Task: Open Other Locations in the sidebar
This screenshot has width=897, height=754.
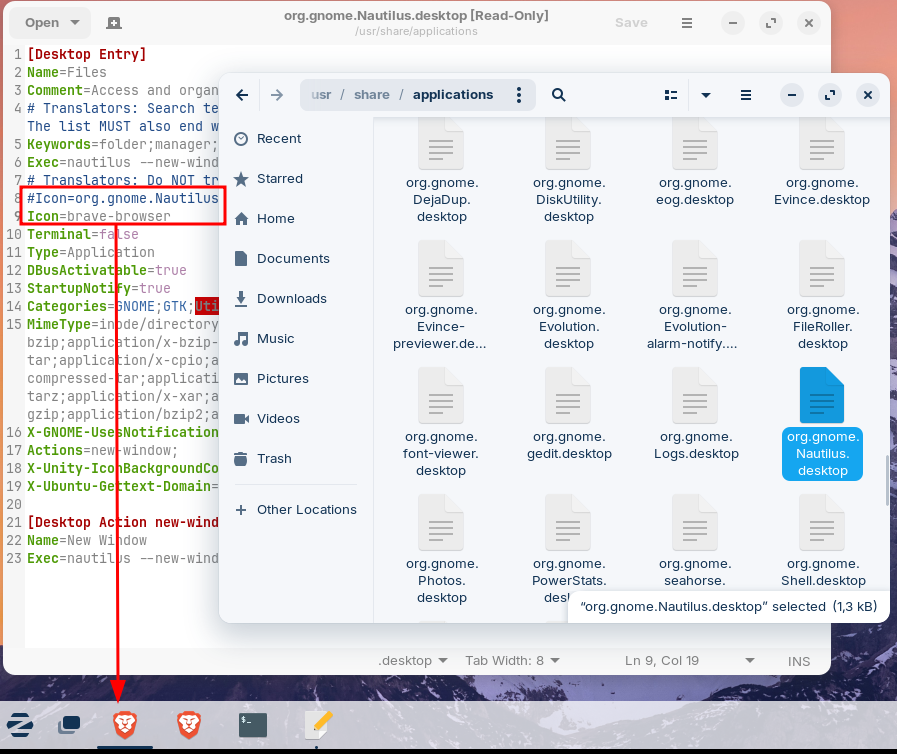Action: pyautogui.click(x=296, y=510)
